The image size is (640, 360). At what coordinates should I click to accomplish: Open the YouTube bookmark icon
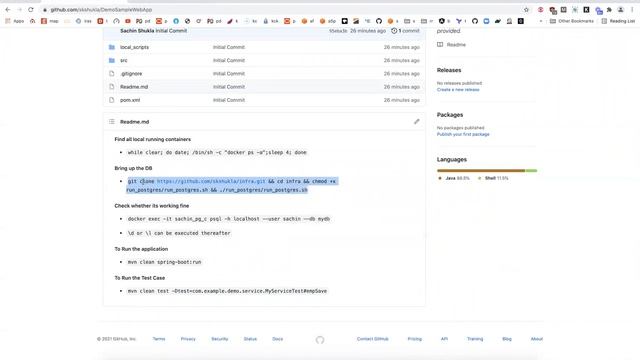pos(128,21)
